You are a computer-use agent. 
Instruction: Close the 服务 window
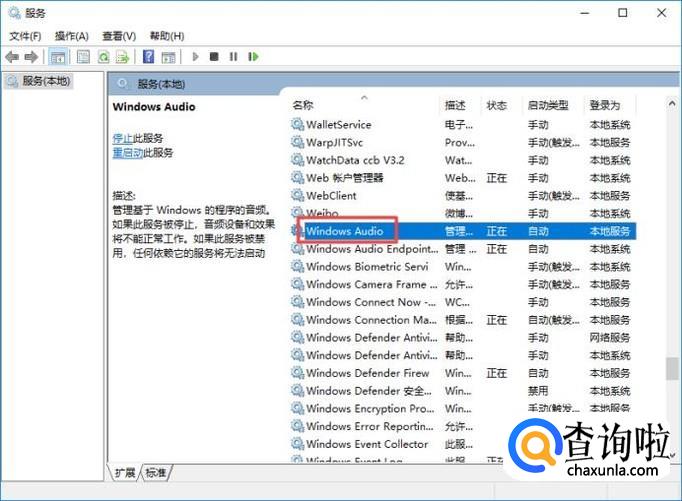click(x=662, y=13)
